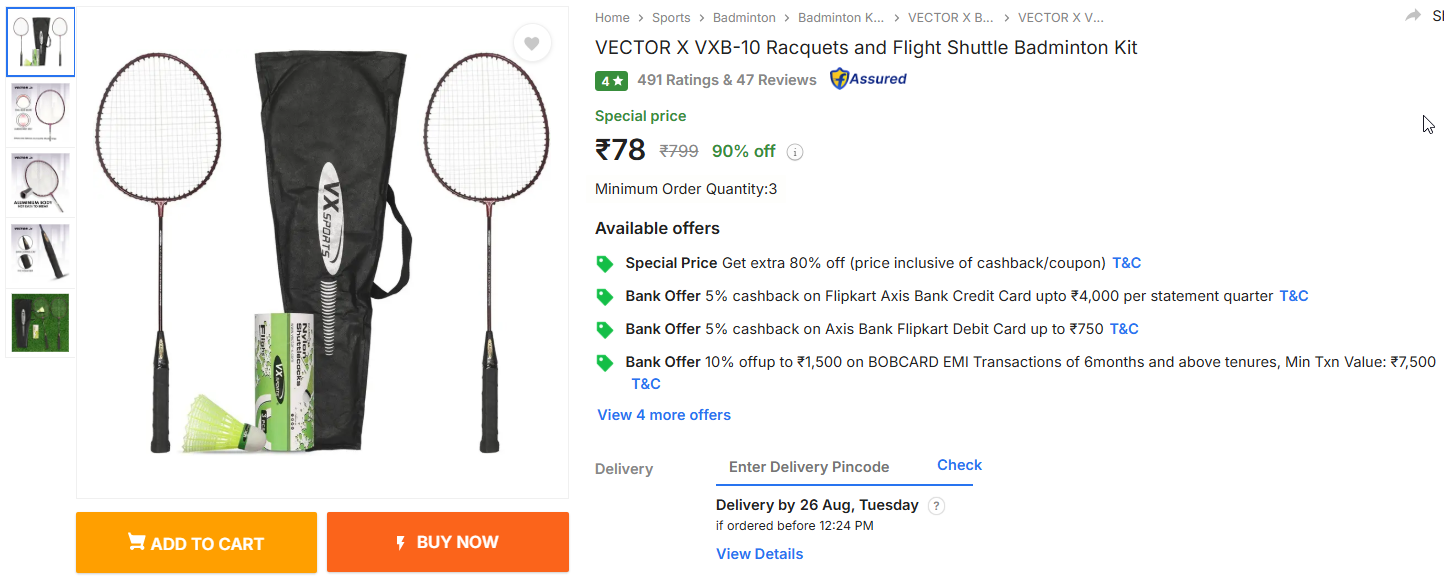Open T&C for Special Price offer
This screenshot has width=1444, height=585.
(1126, 263)
